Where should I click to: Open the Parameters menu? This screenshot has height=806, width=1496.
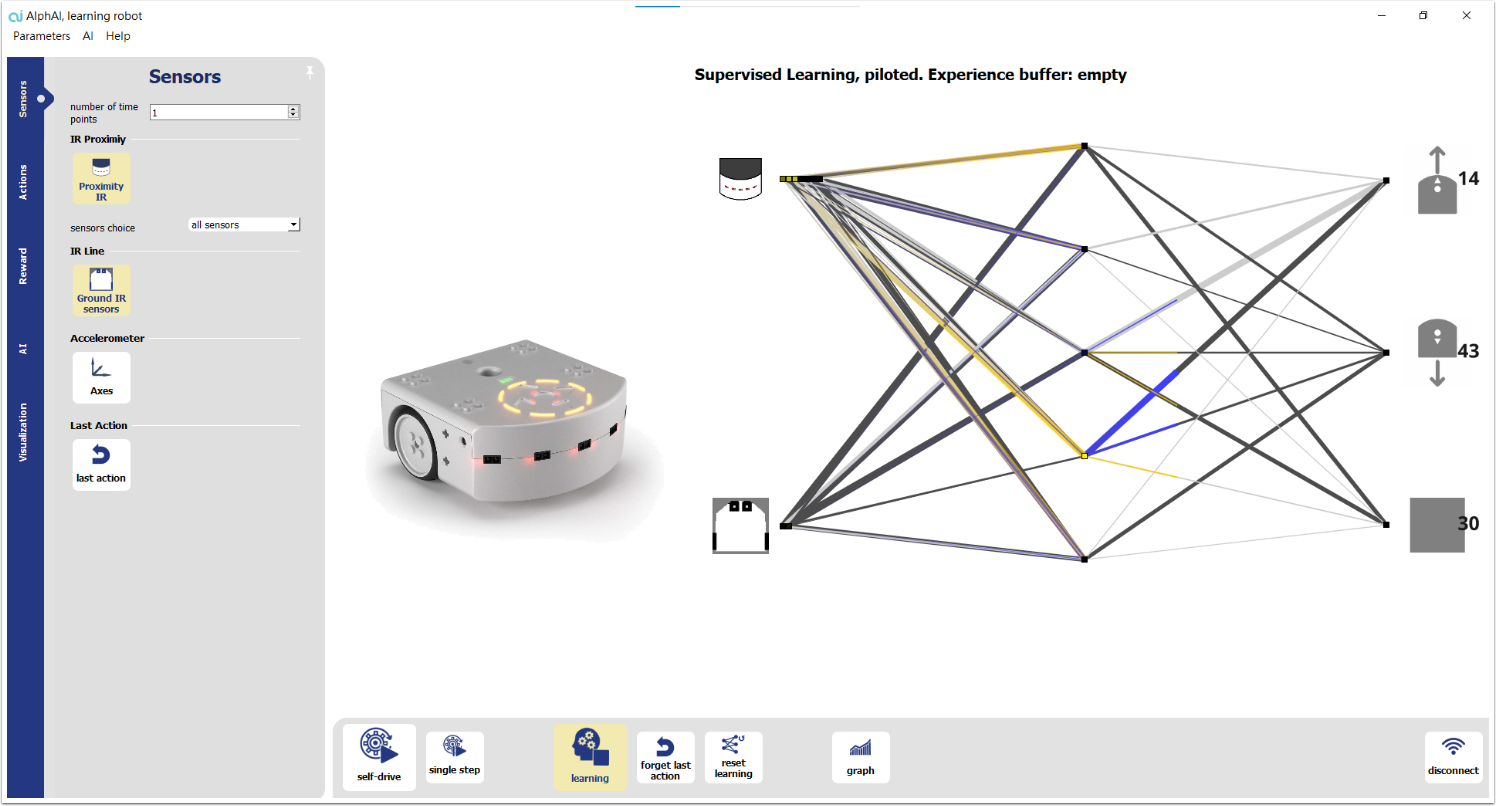pos(42,36)
